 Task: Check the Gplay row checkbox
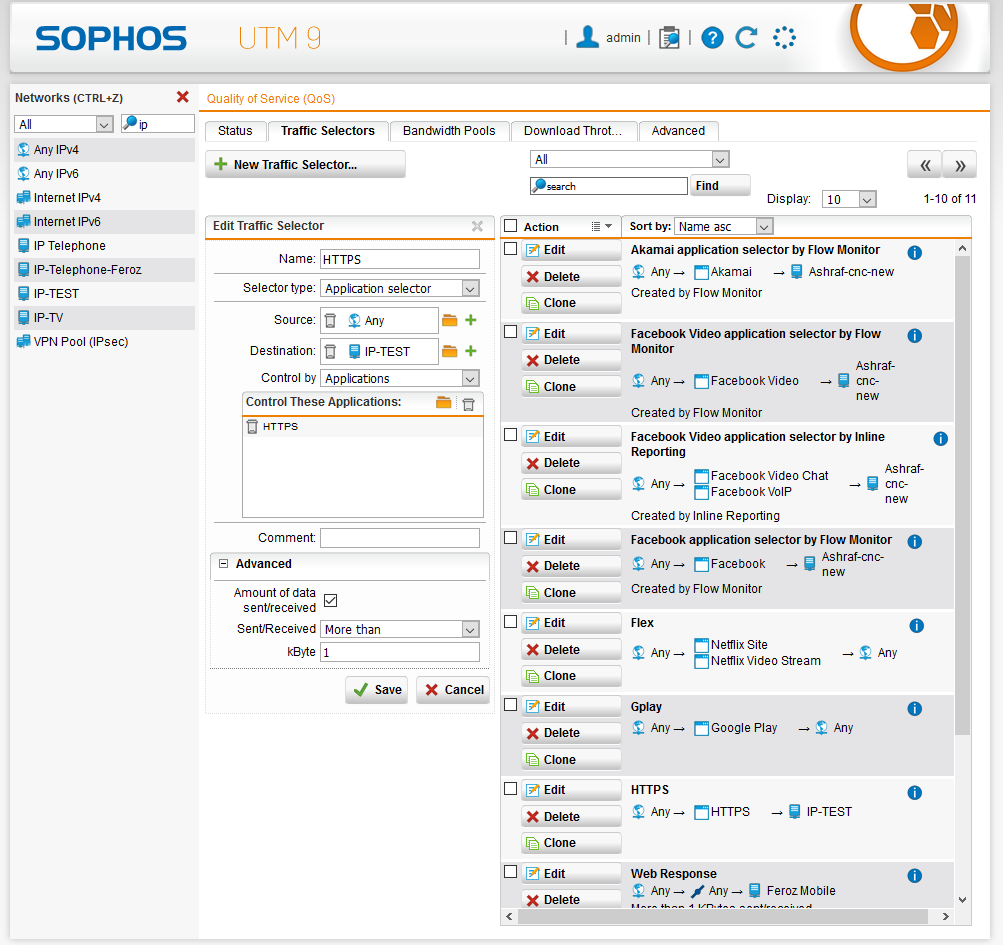(x=510, y=704)
